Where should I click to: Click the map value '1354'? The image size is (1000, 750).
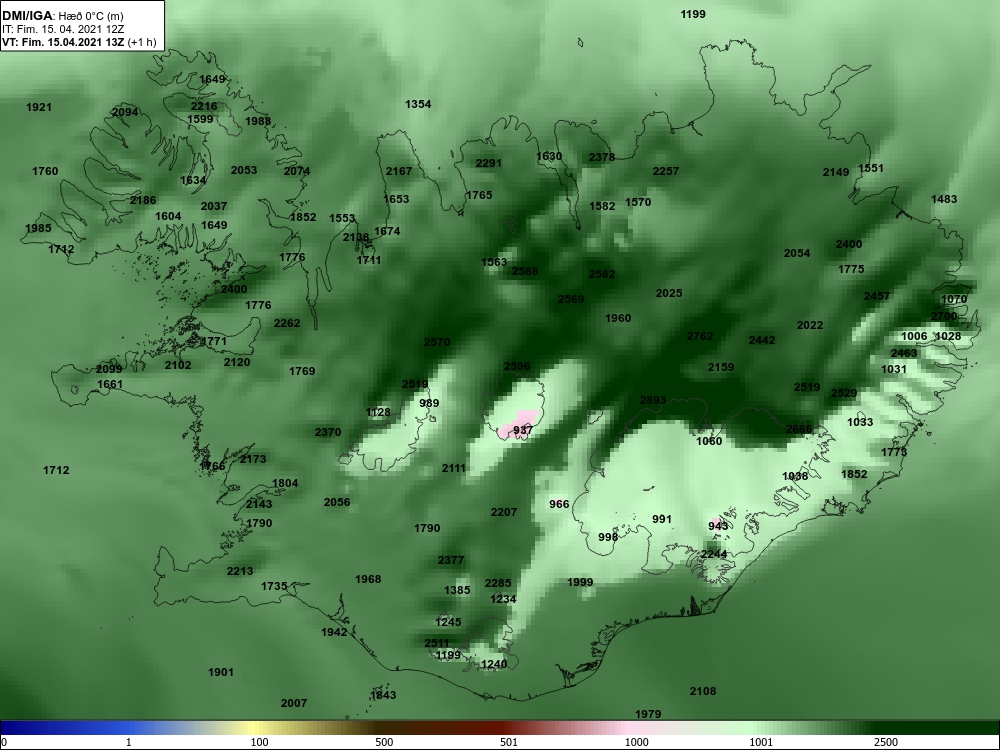418,104
